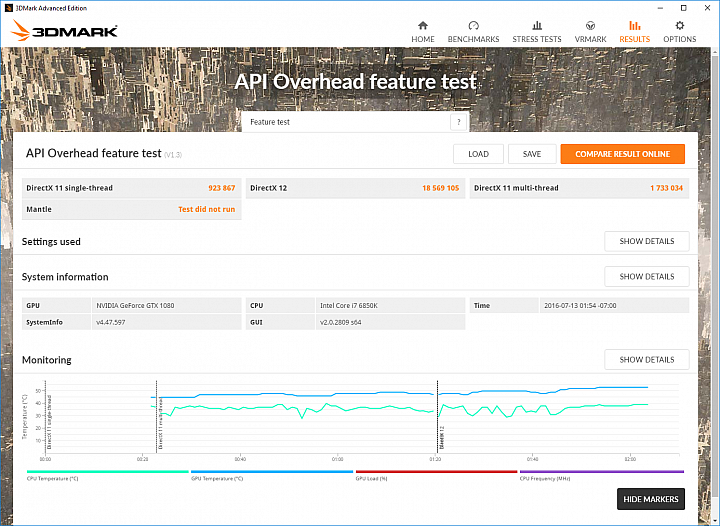Click the Feature test label box
720x526 pixels.
tap(355, 122)
